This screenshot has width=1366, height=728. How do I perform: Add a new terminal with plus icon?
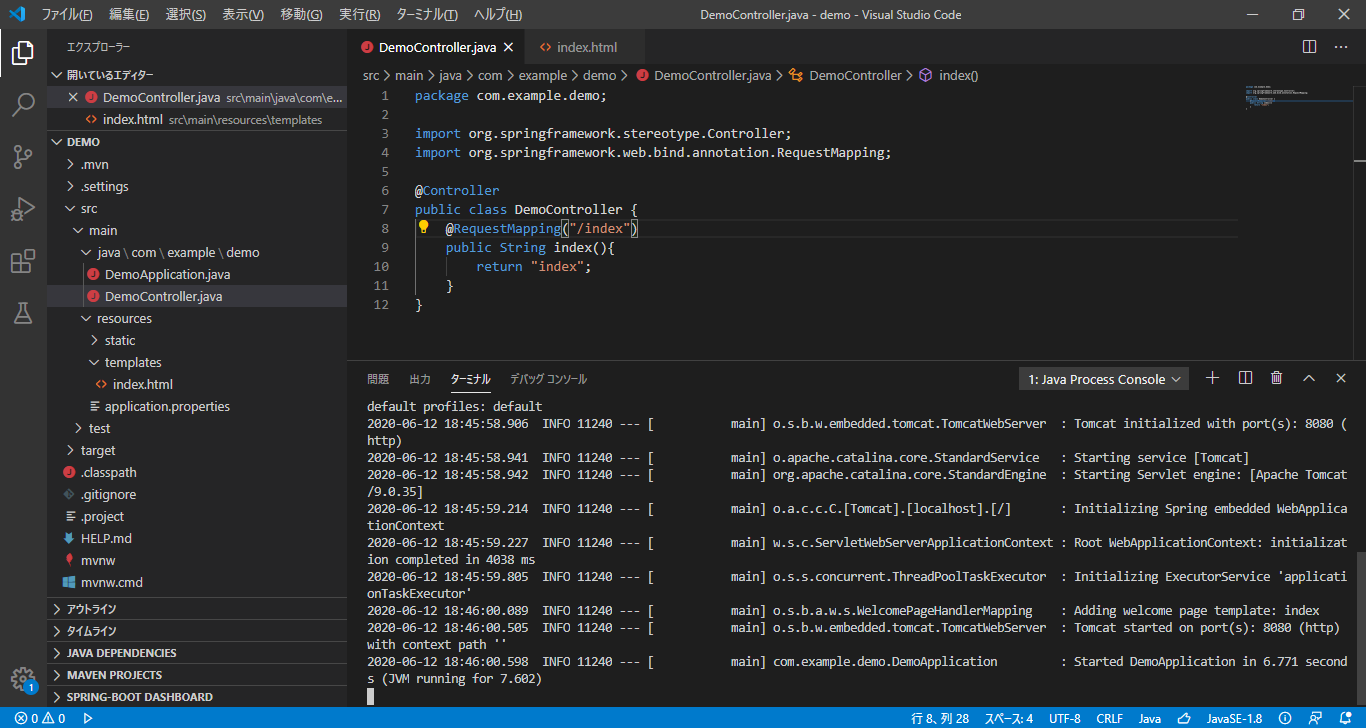coord(1212,378)
